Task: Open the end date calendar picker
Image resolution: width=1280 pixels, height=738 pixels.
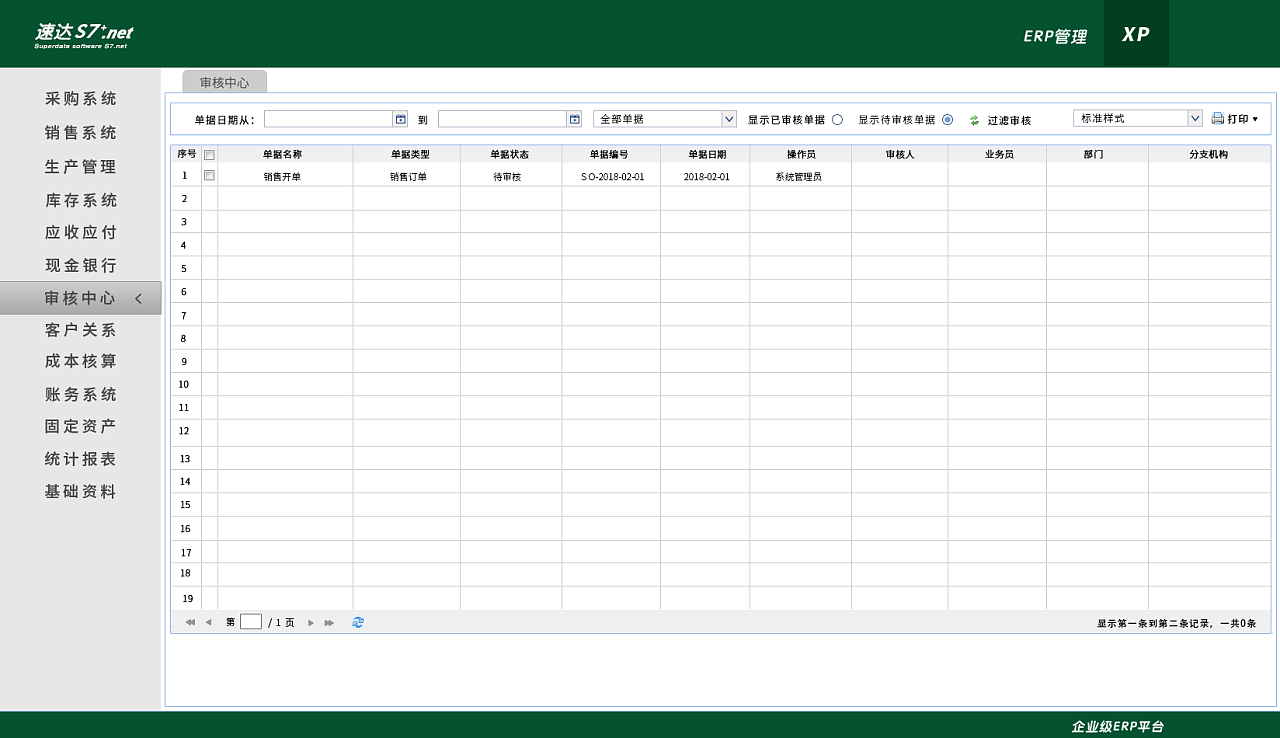Action: (575, 119)
